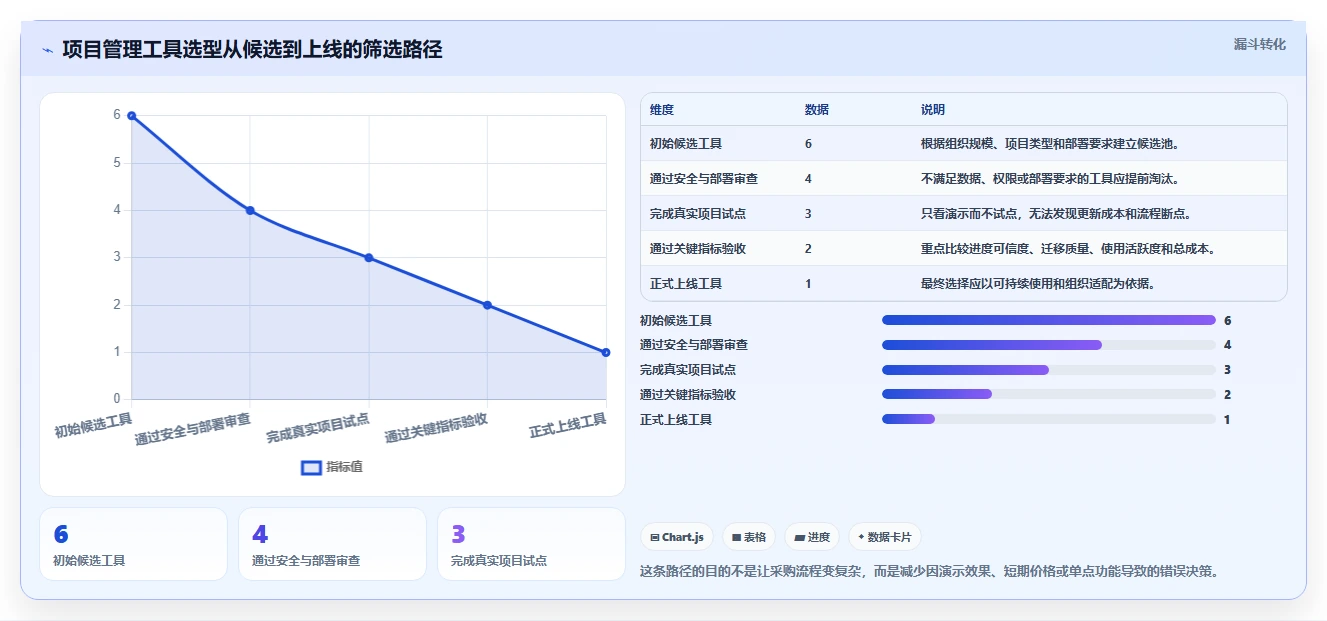The height and width of the screenshot is (621, 1327).
Task: Click the description 不满足数据、权限或部署要求的工具应提前淘汰
Action: 1050,179
